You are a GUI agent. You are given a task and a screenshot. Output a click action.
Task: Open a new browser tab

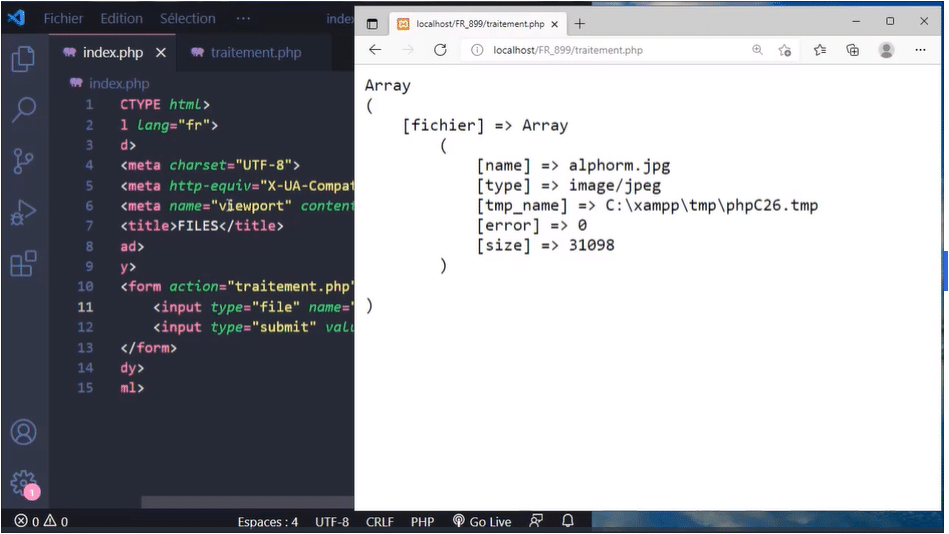pos(580,24)
